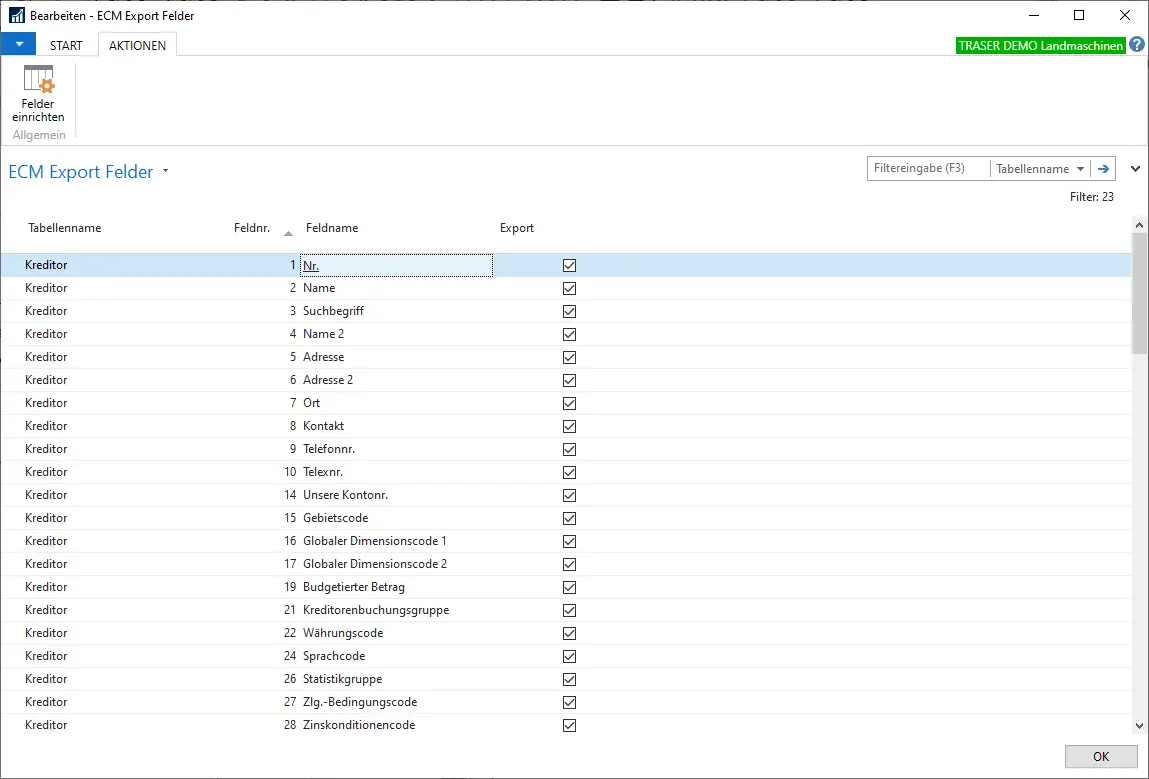Screen dimensions: 1149x779
Task: Click the TRASER DEMO Landmaschinen label
Action: pos(1040,45)
